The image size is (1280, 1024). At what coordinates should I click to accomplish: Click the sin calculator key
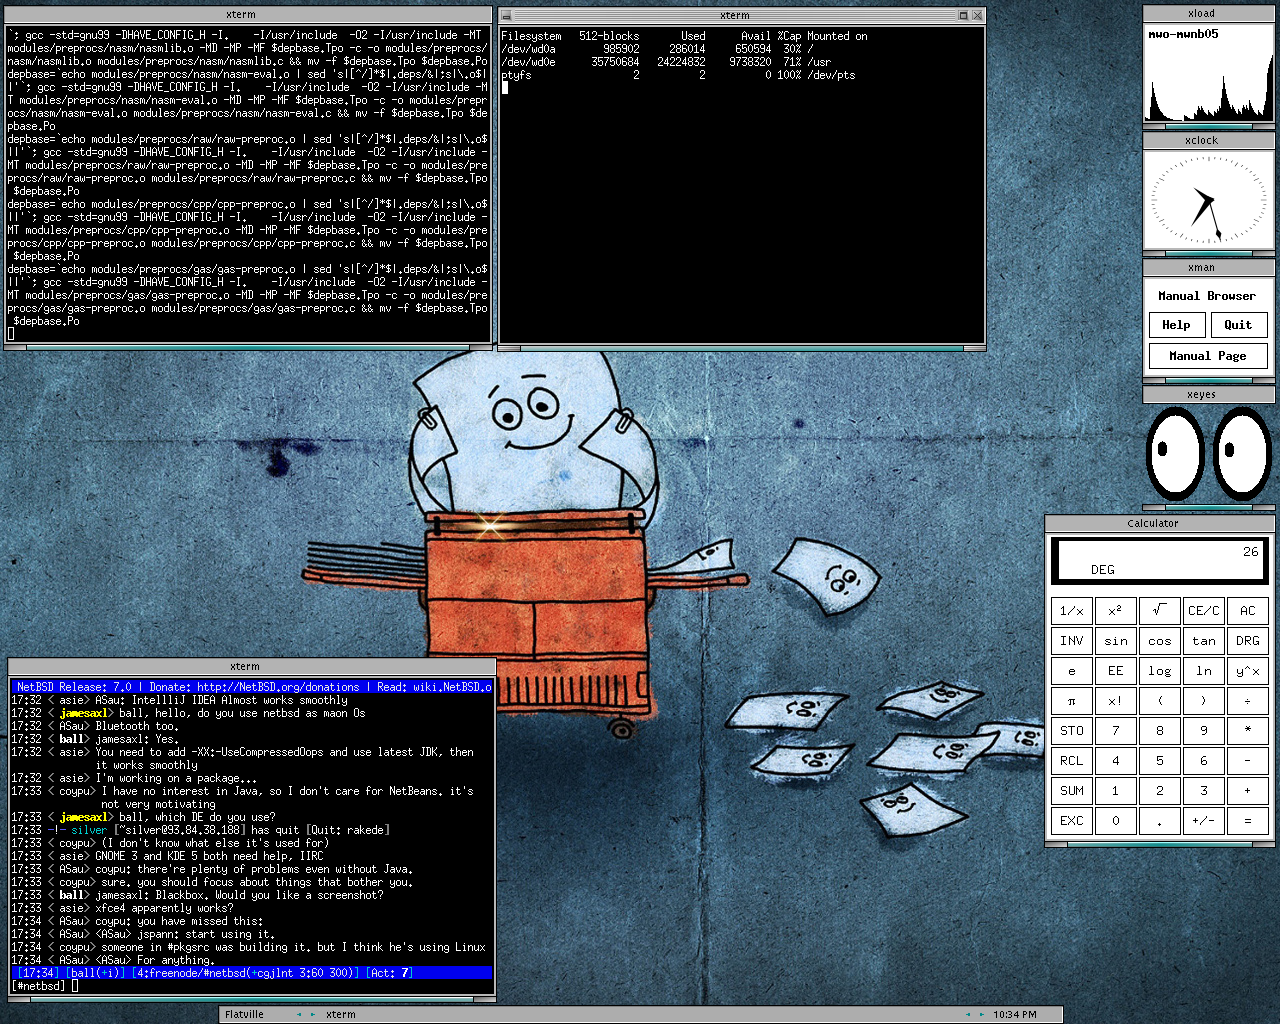click(x=1115, y=640)
